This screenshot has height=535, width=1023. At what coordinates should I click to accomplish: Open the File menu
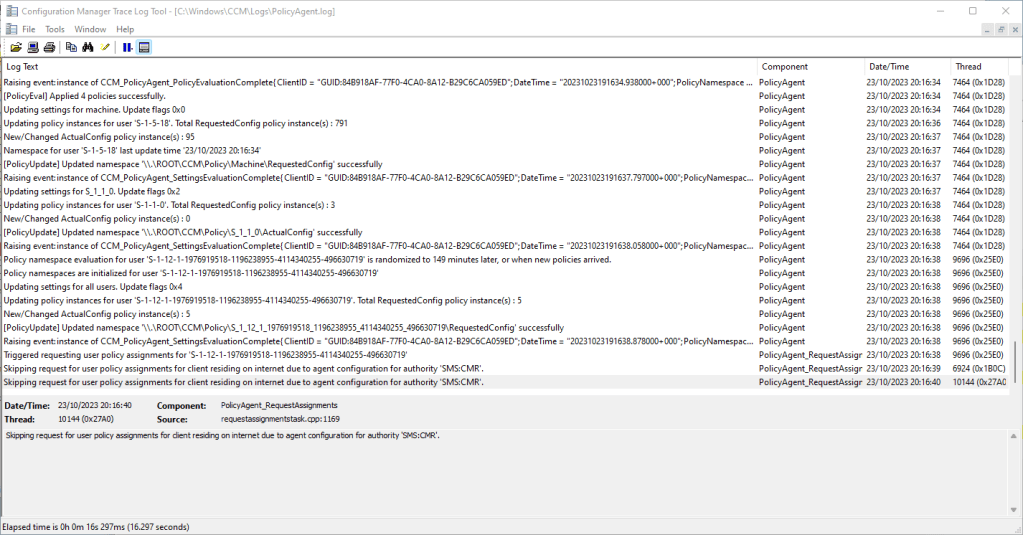click(28, 29)
